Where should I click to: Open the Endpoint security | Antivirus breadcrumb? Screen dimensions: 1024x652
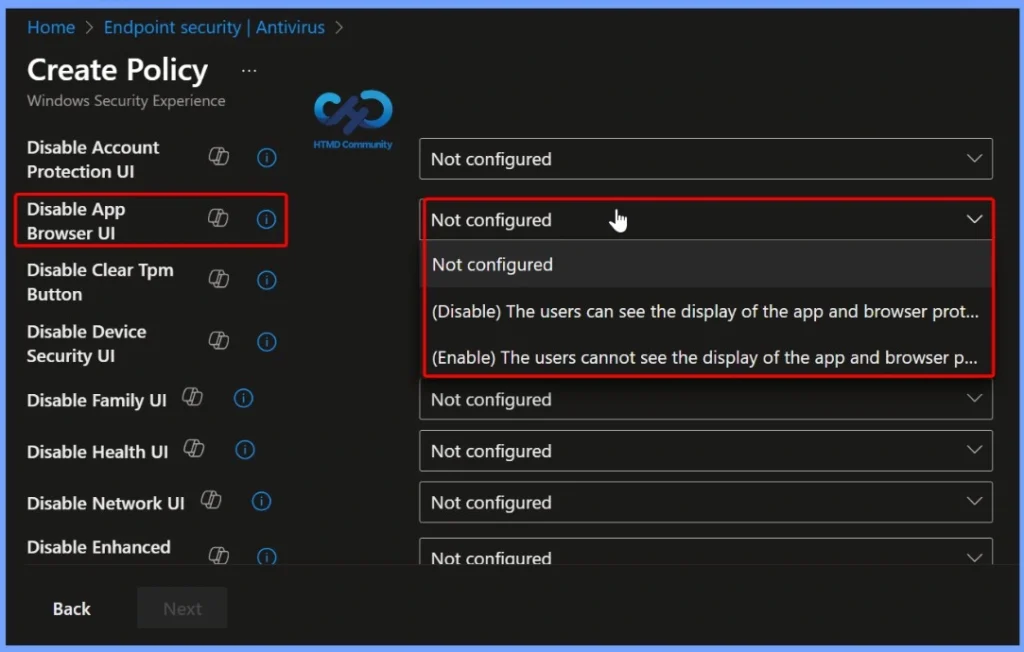(214, 27)
